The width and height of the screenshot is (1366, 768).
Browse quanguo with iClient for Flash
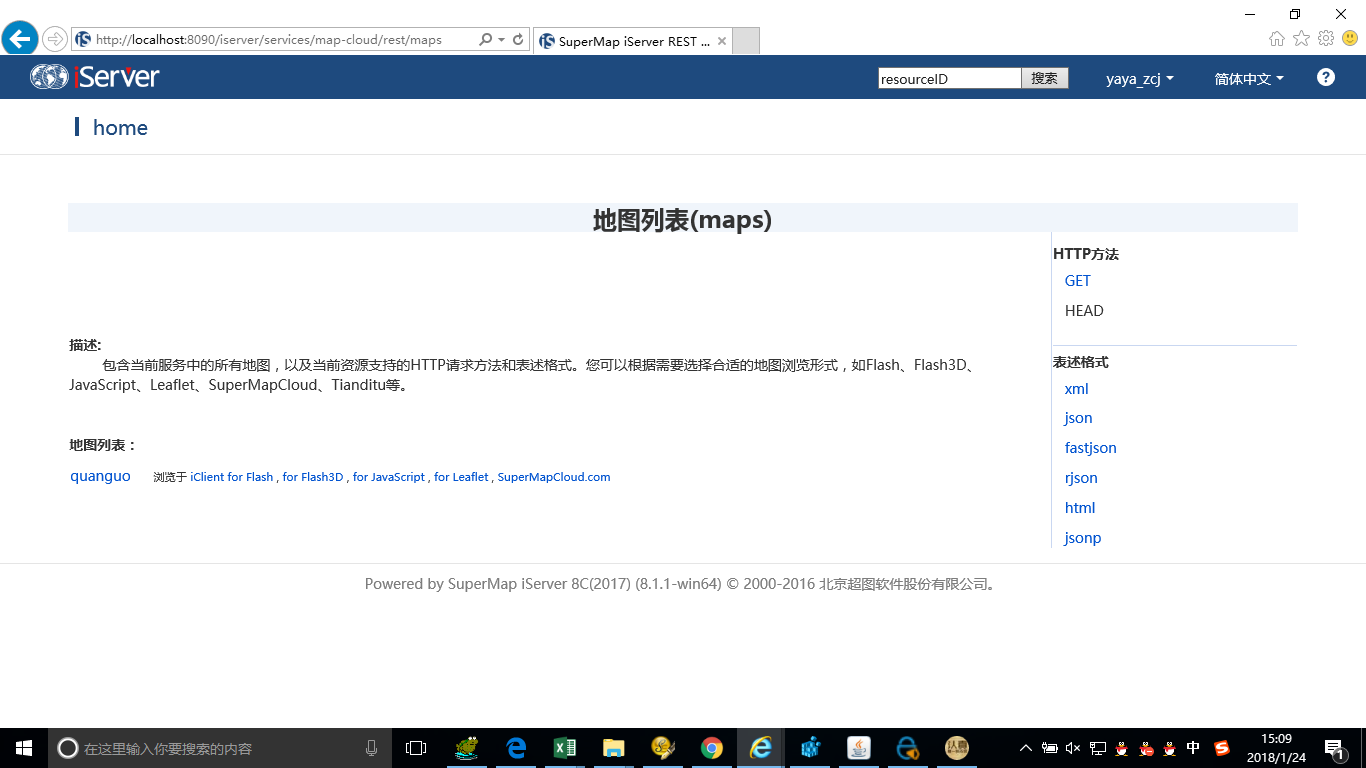click(x=231, y=477)
